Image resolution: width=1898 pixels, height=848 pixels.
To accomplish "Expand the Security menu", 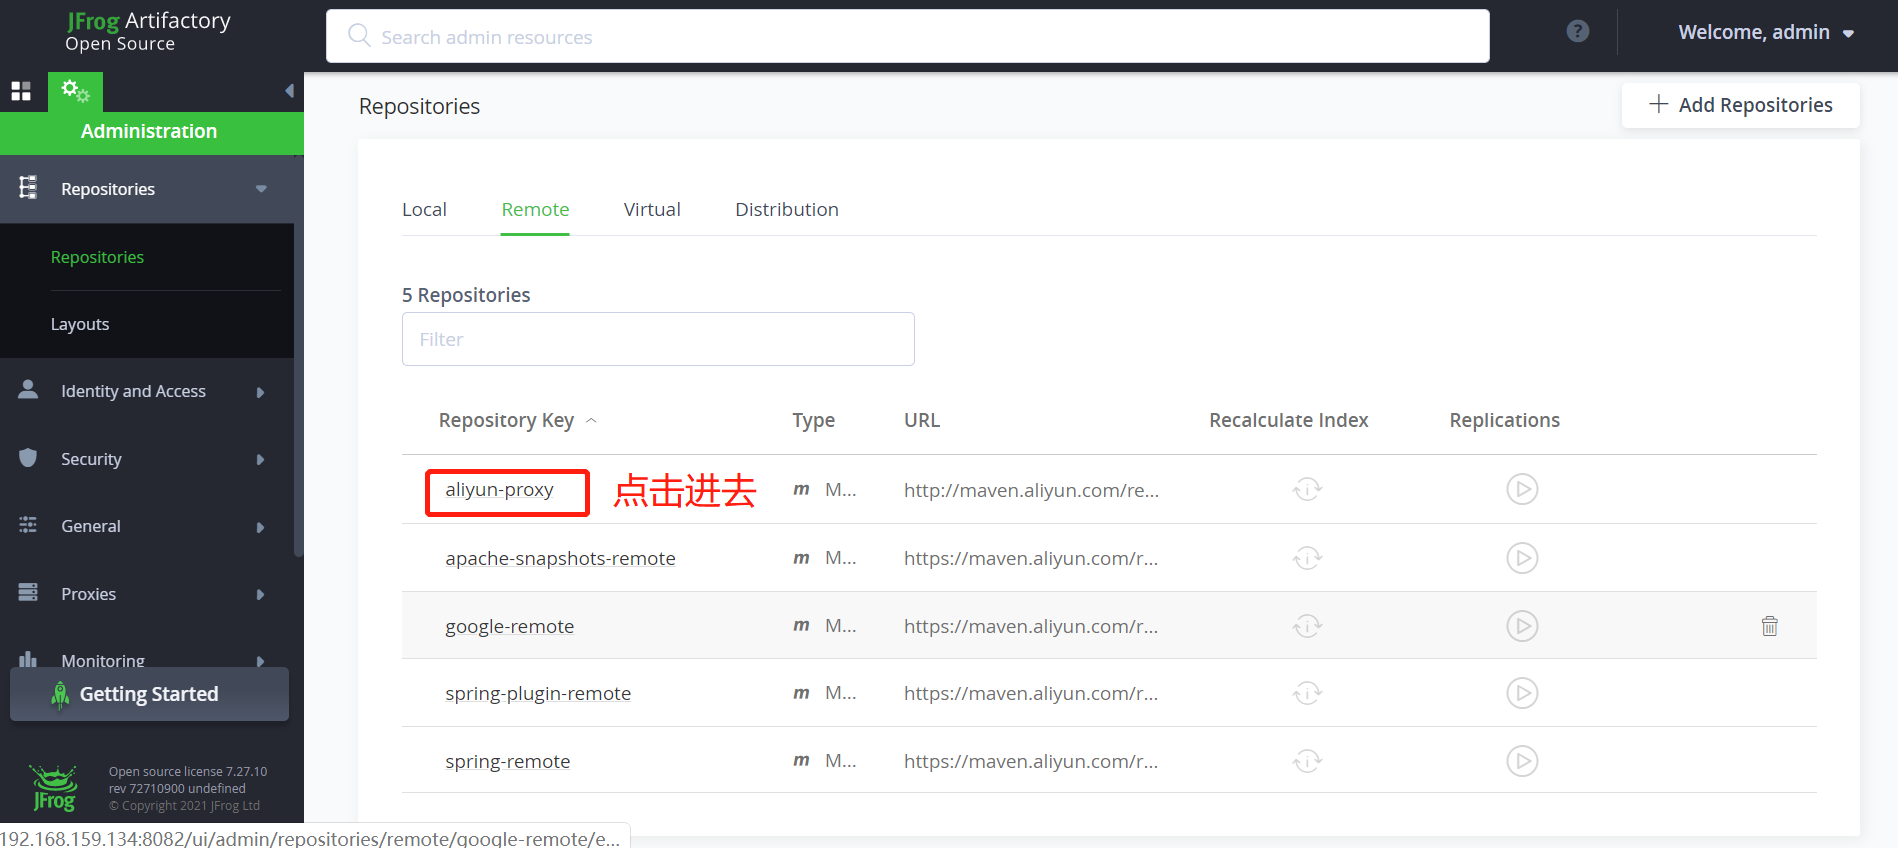I will coord(260,460).
